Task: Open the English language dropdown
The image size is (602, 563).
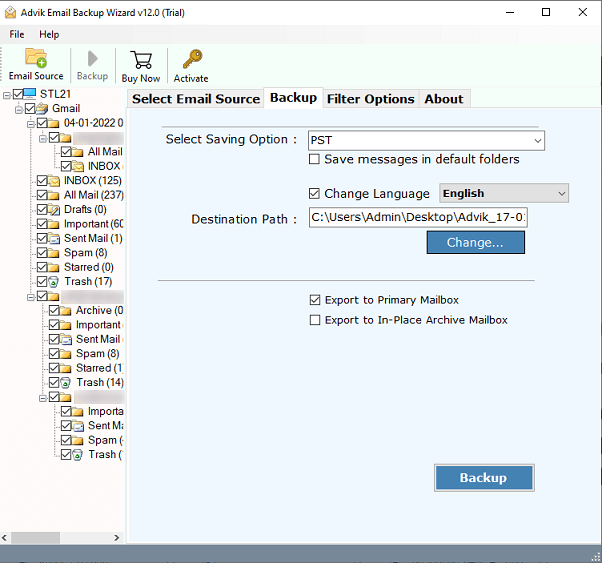Action: click(562, 193)
